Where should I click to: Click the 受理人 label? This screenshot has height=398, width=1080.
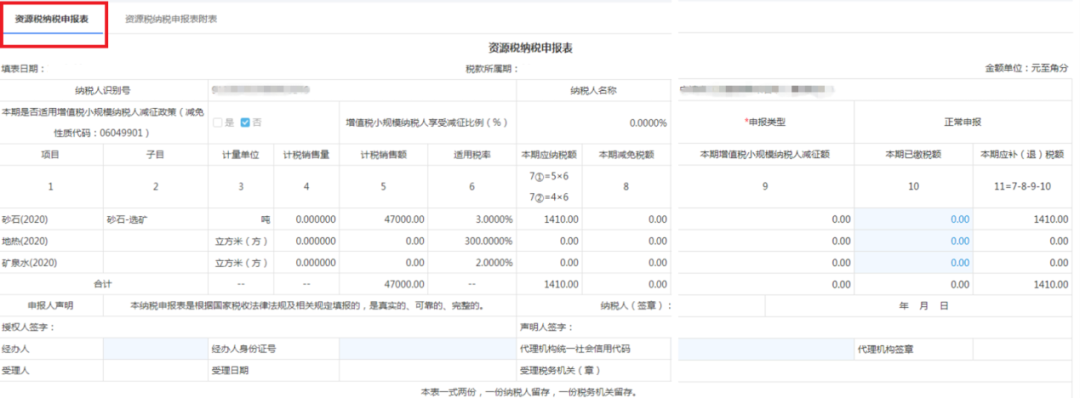15,370
